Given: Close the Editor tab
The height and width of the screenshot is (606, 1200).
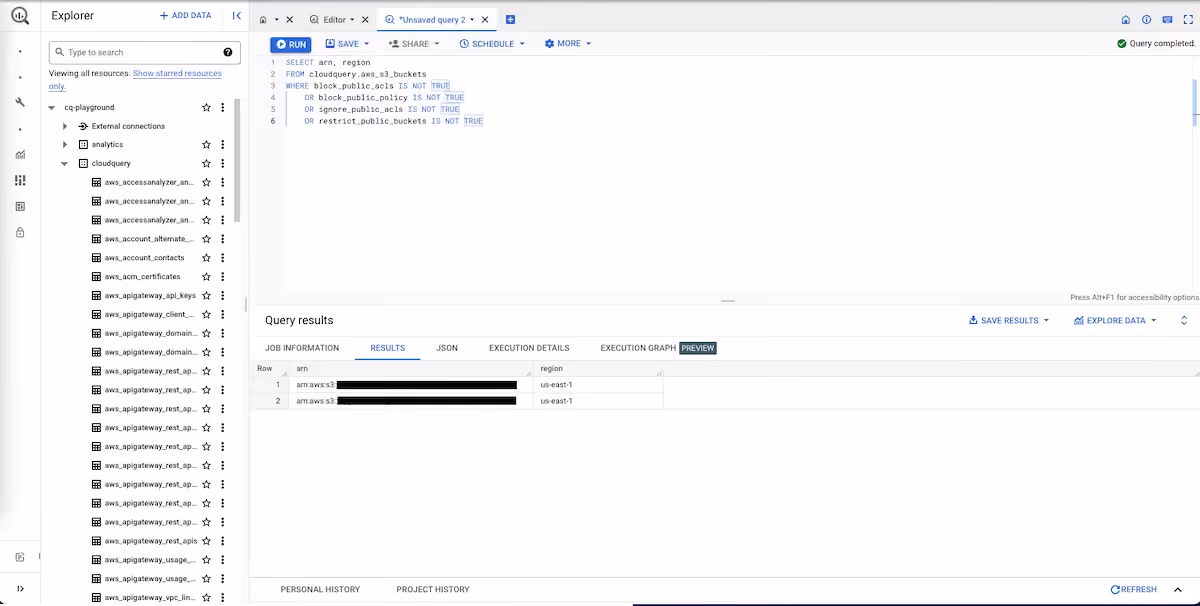Looking at the screenshot, I should coord(364,19).
